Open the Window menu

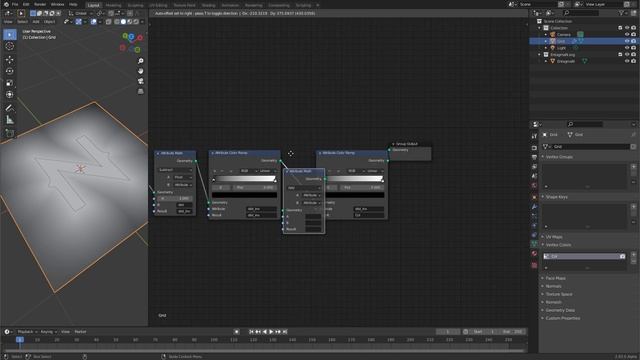(x=58, y=4)
